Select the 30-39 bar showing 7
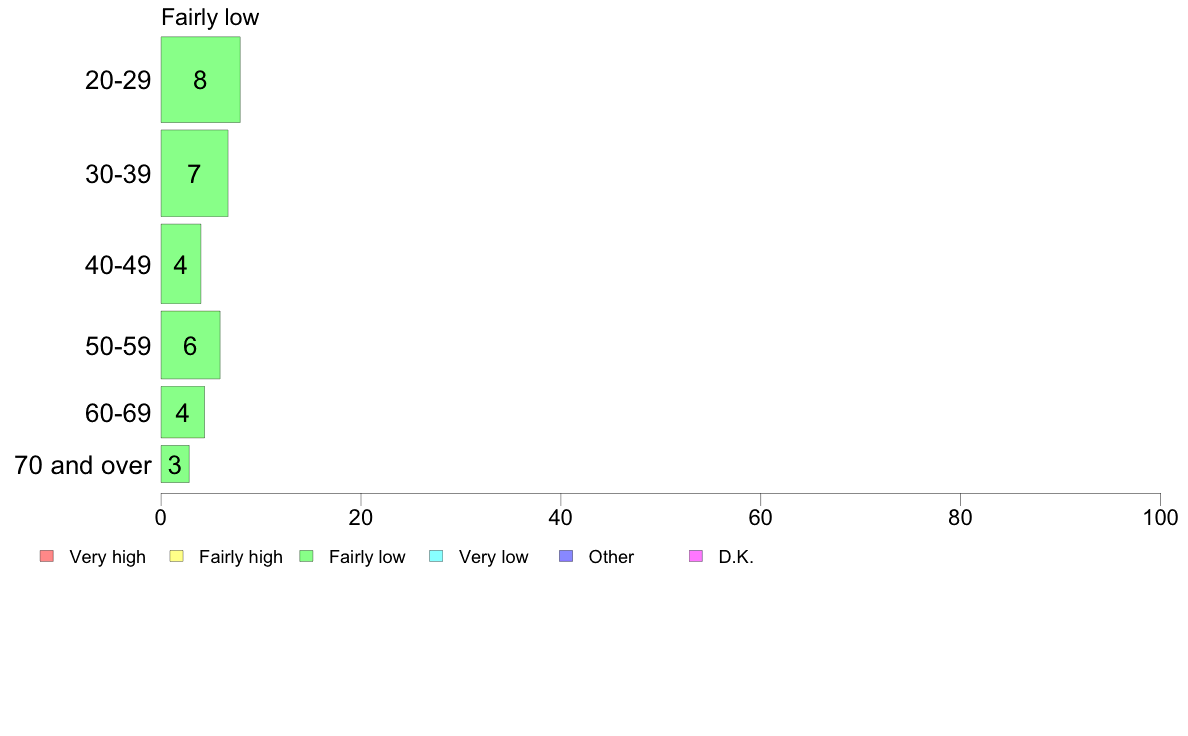This screenshot has width=1188, height=736. [195, 174]
